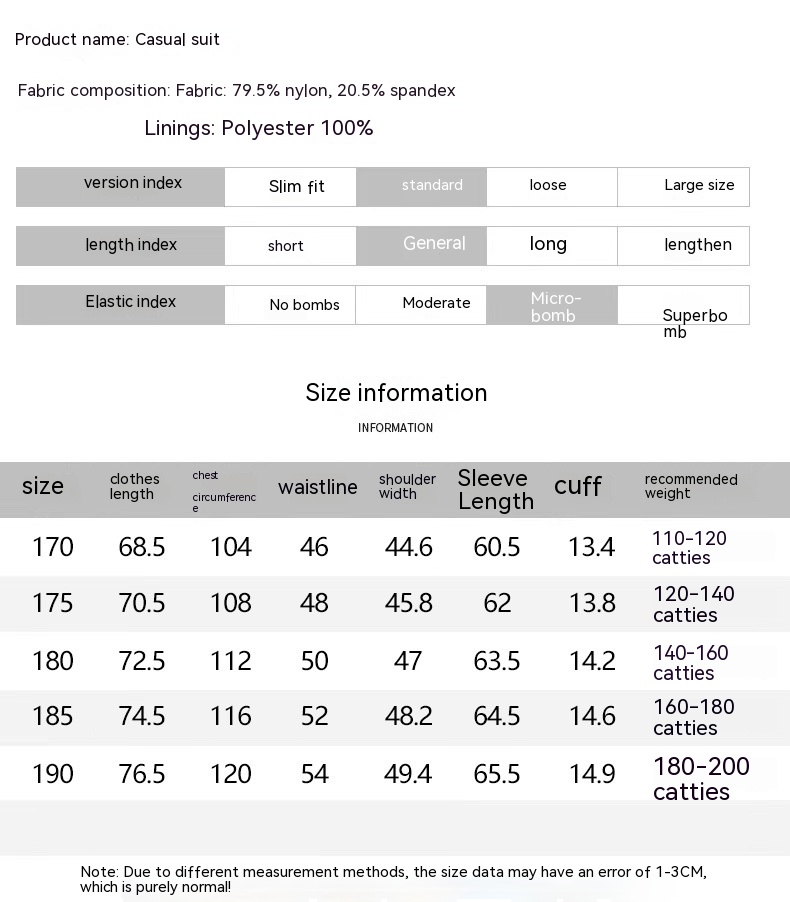Screen dimensions: 790x902
Task: Choose the short length option
Action: 286,246
